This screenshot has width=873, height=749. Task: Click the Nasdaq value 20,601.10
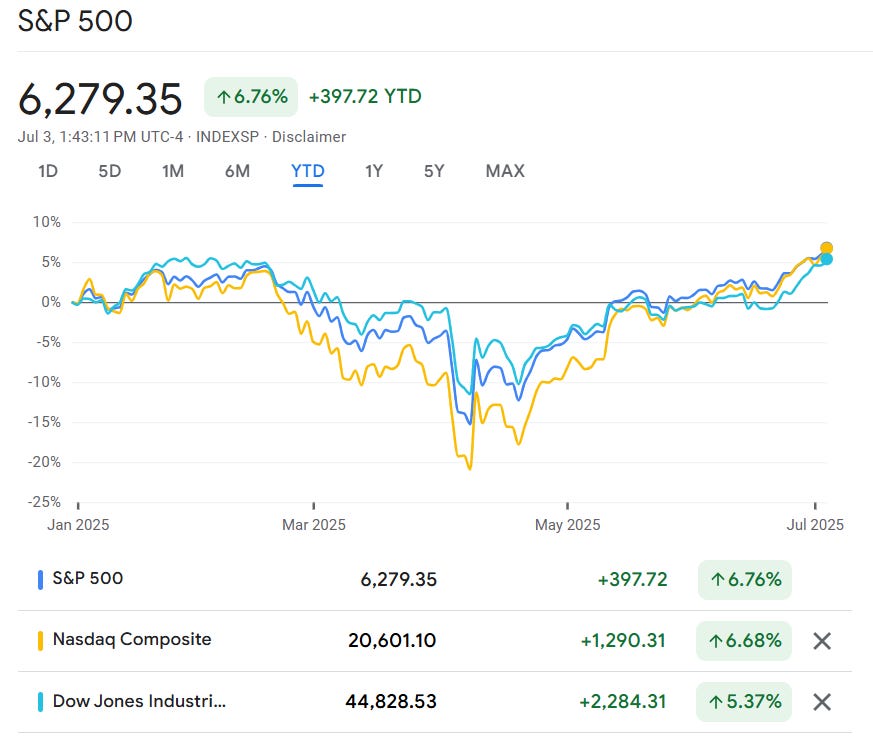392,641
